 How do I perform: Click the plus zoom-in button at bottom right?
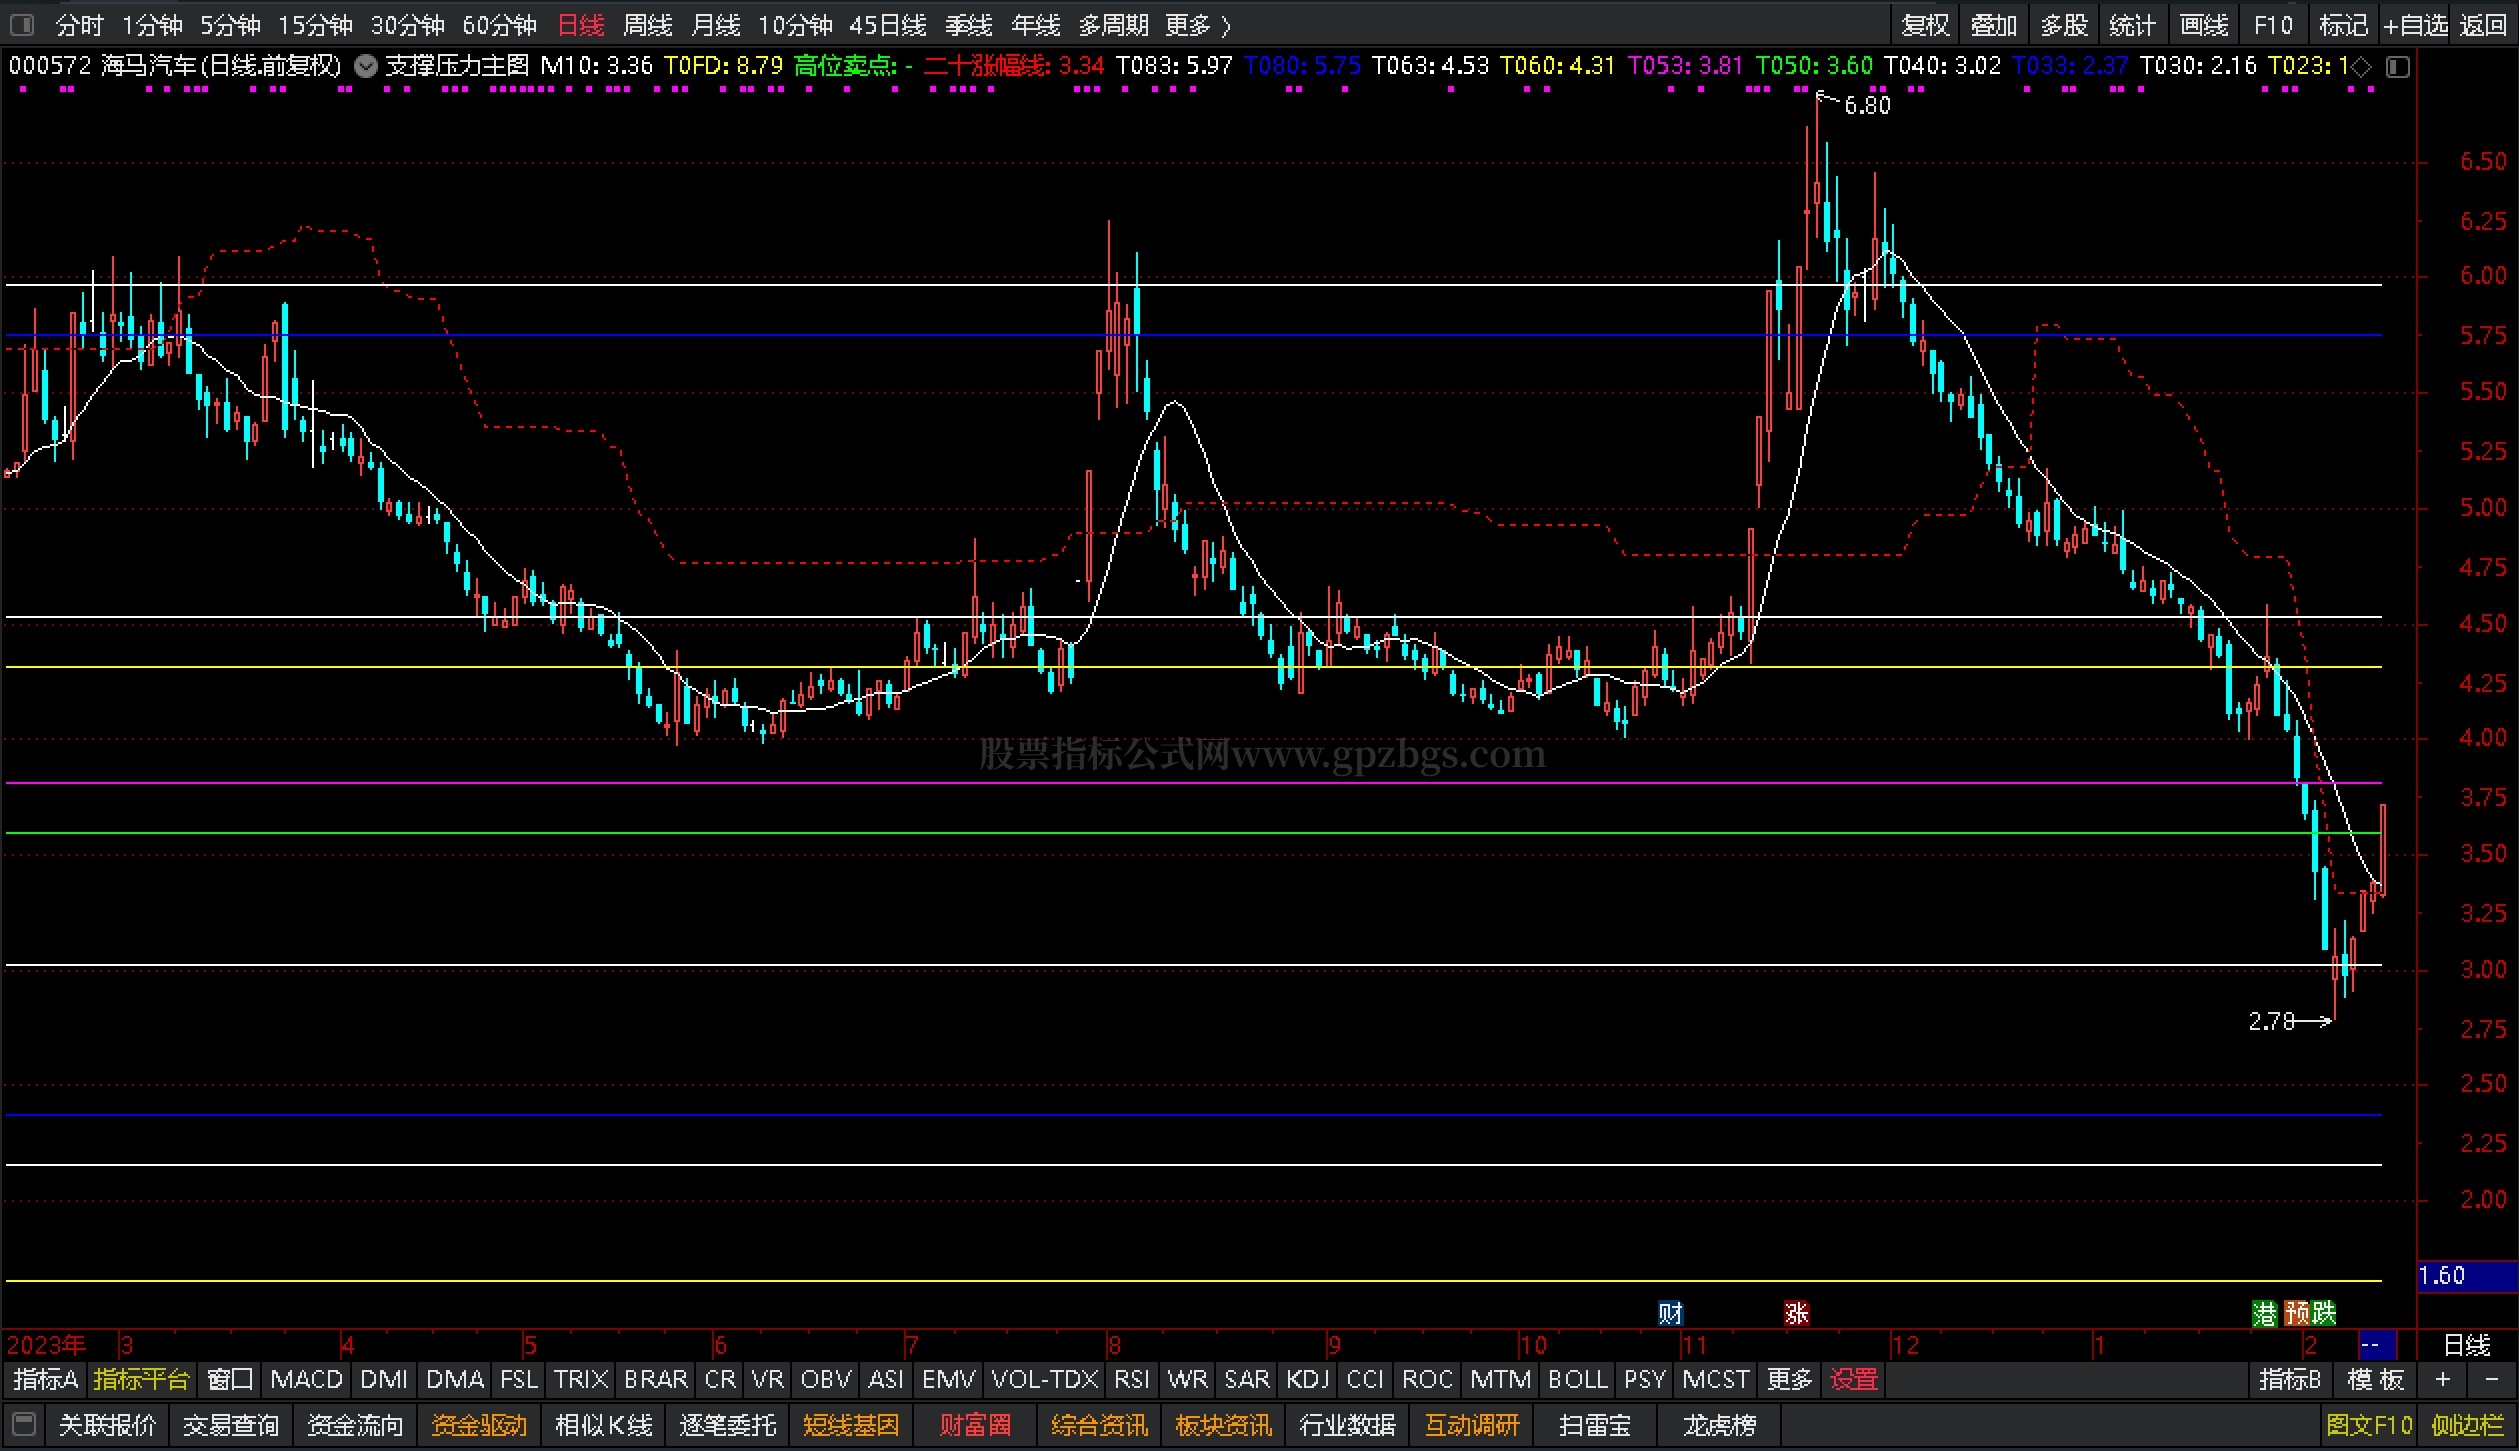tap(2443, 1380)
